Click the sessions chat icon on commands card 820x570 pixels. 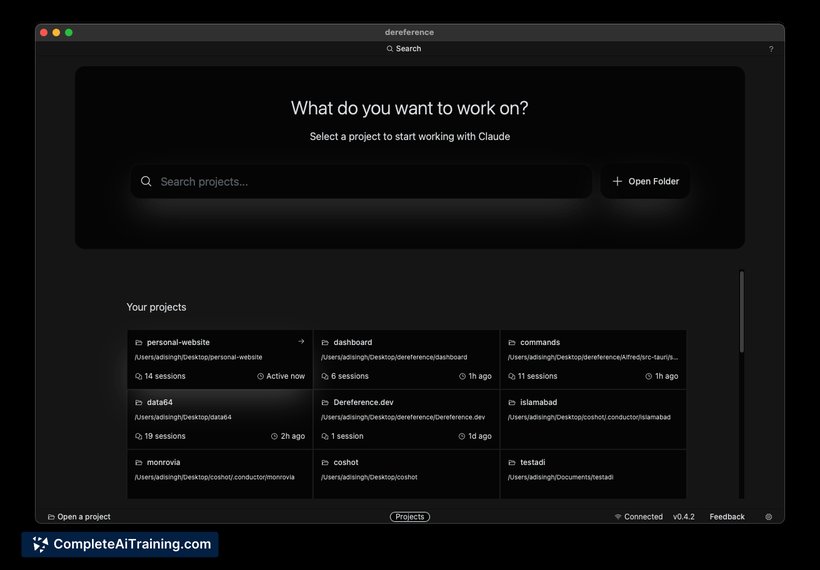(511, 377)
